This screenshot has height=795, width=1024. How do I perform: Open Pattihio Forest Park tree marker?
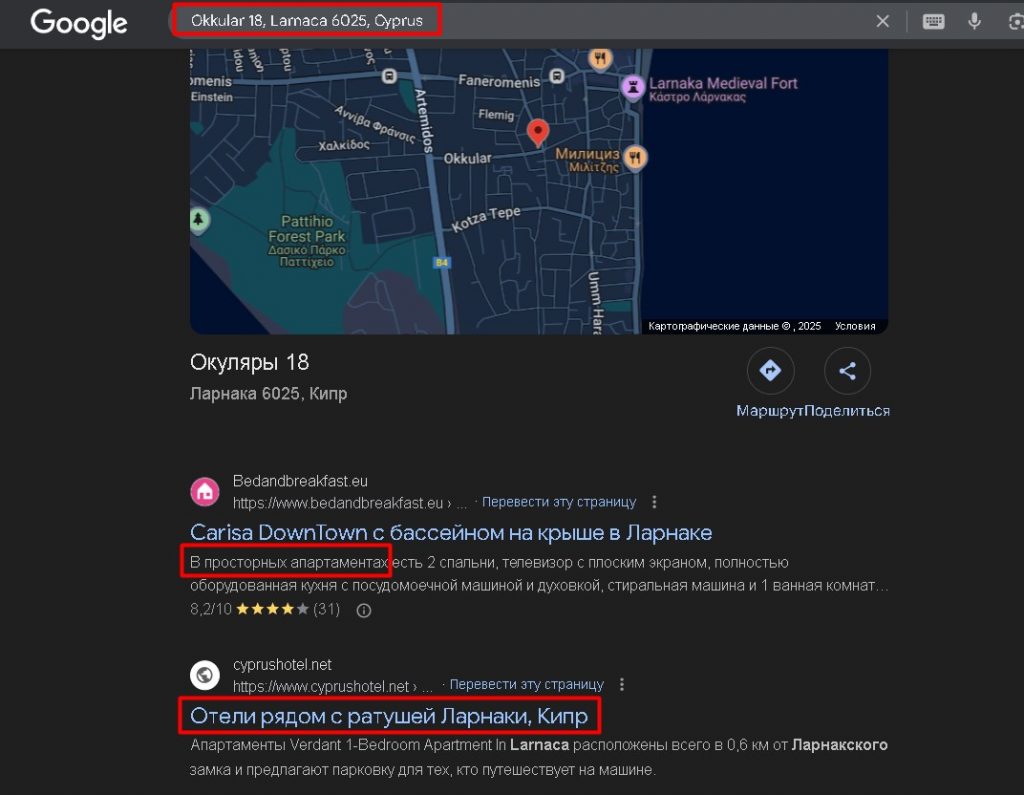(x=199, y=219)
